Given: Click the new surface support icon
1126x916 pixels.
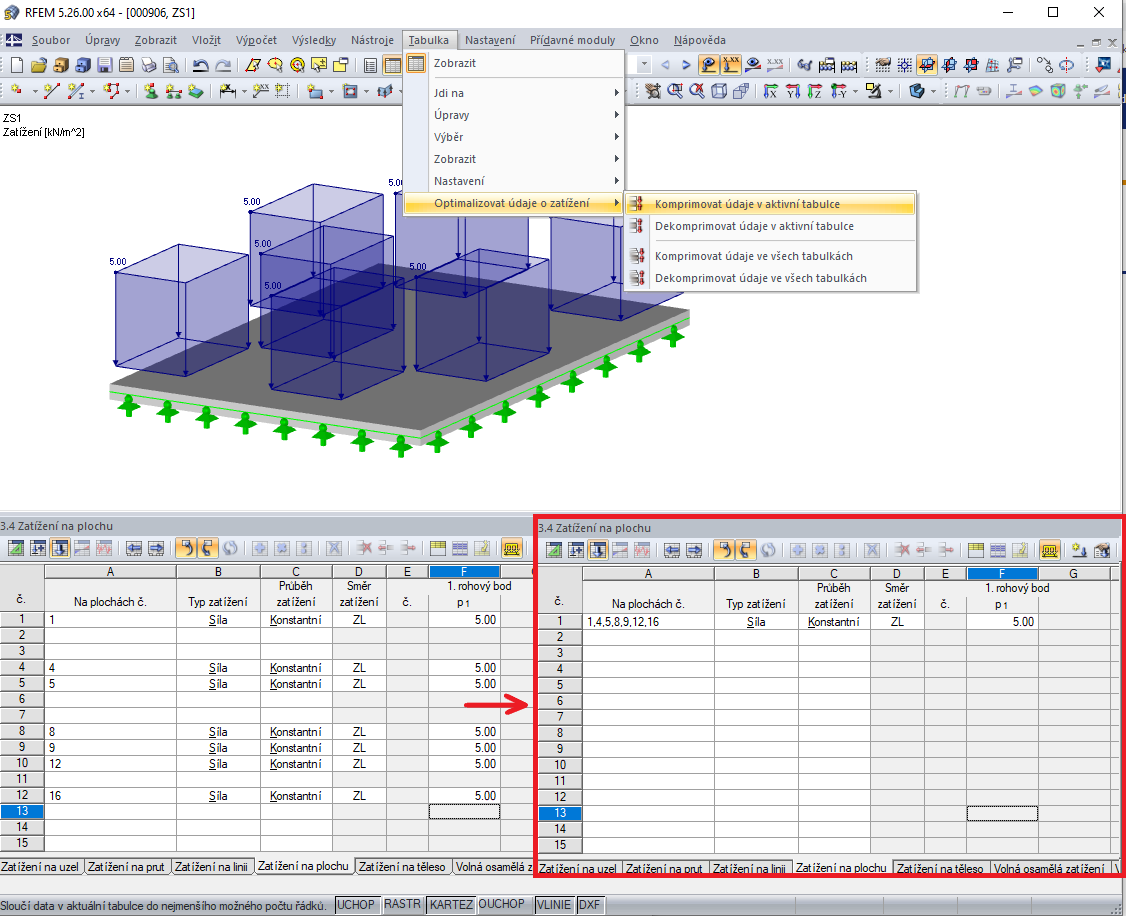Looking at the screenshot, I should click(x=195, y=91).
